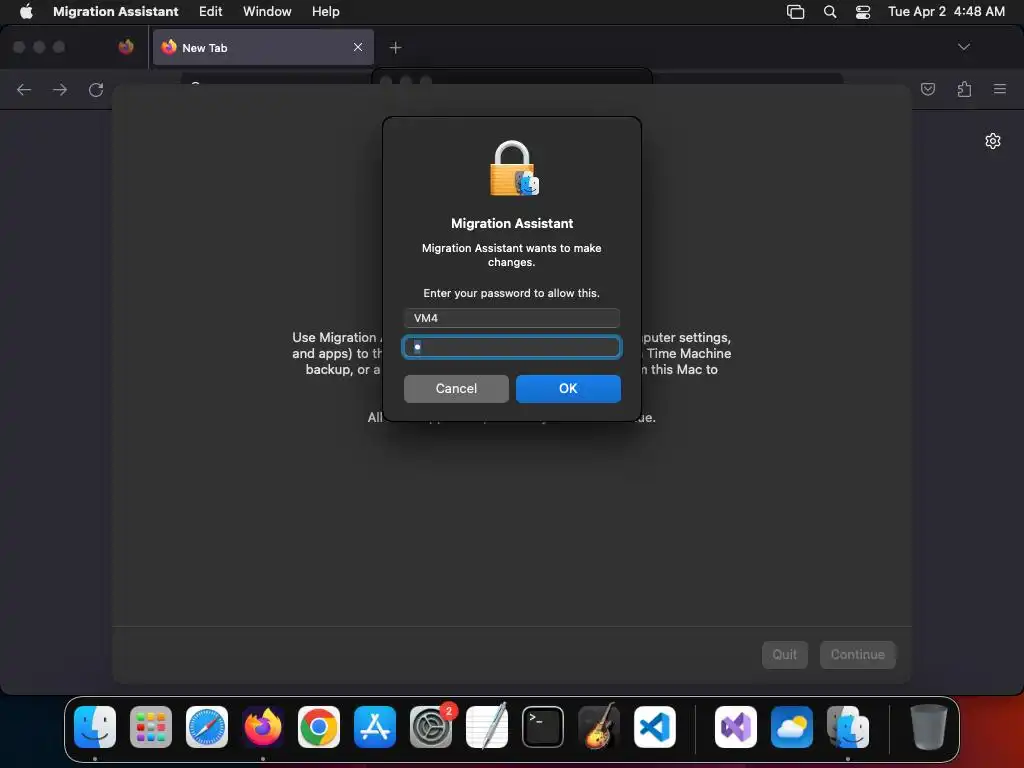
Task: Open the Edit menu
Action: pos(210,11)
